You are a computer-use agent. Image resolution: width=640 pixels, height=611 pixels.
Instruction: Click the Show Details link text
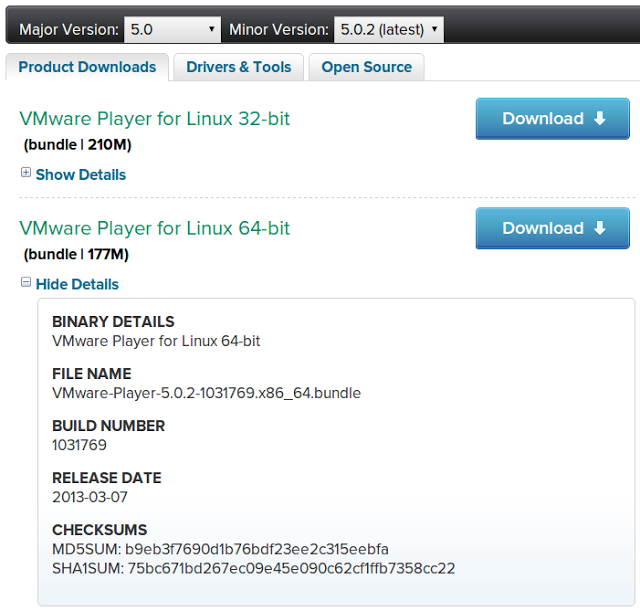[81, 175]
